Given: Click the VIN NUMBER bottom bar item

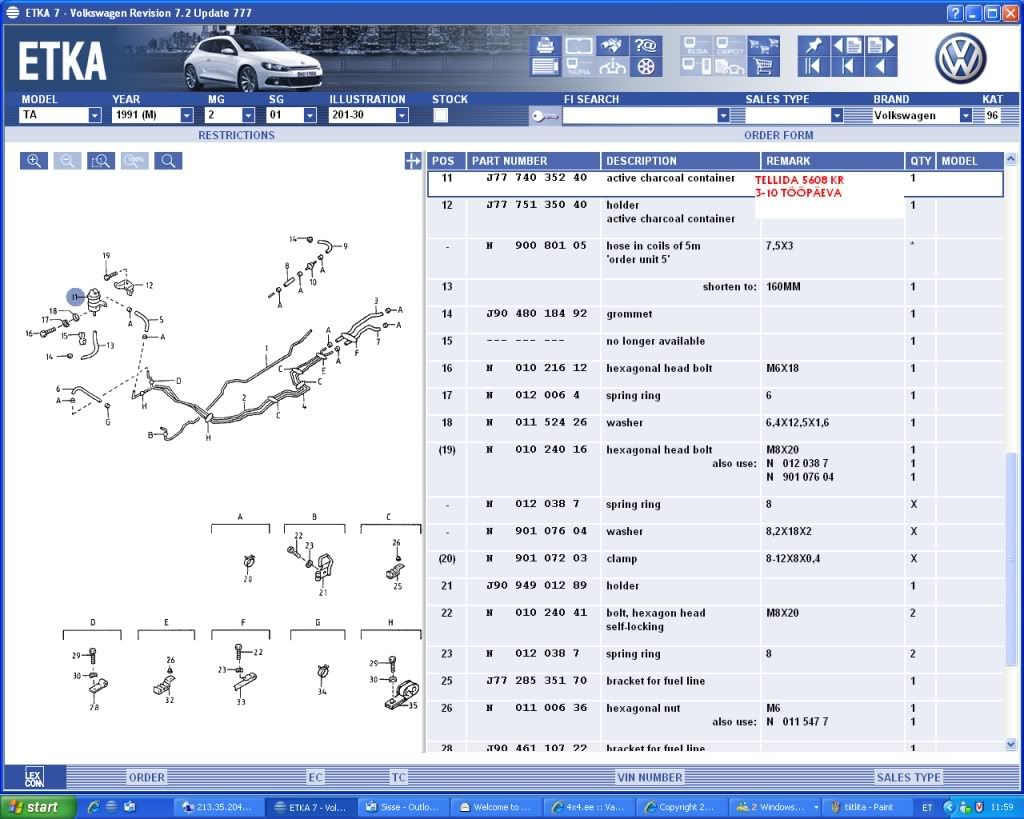Looking at the screenshot, I should pyautogui.click(x=650, y=777).
